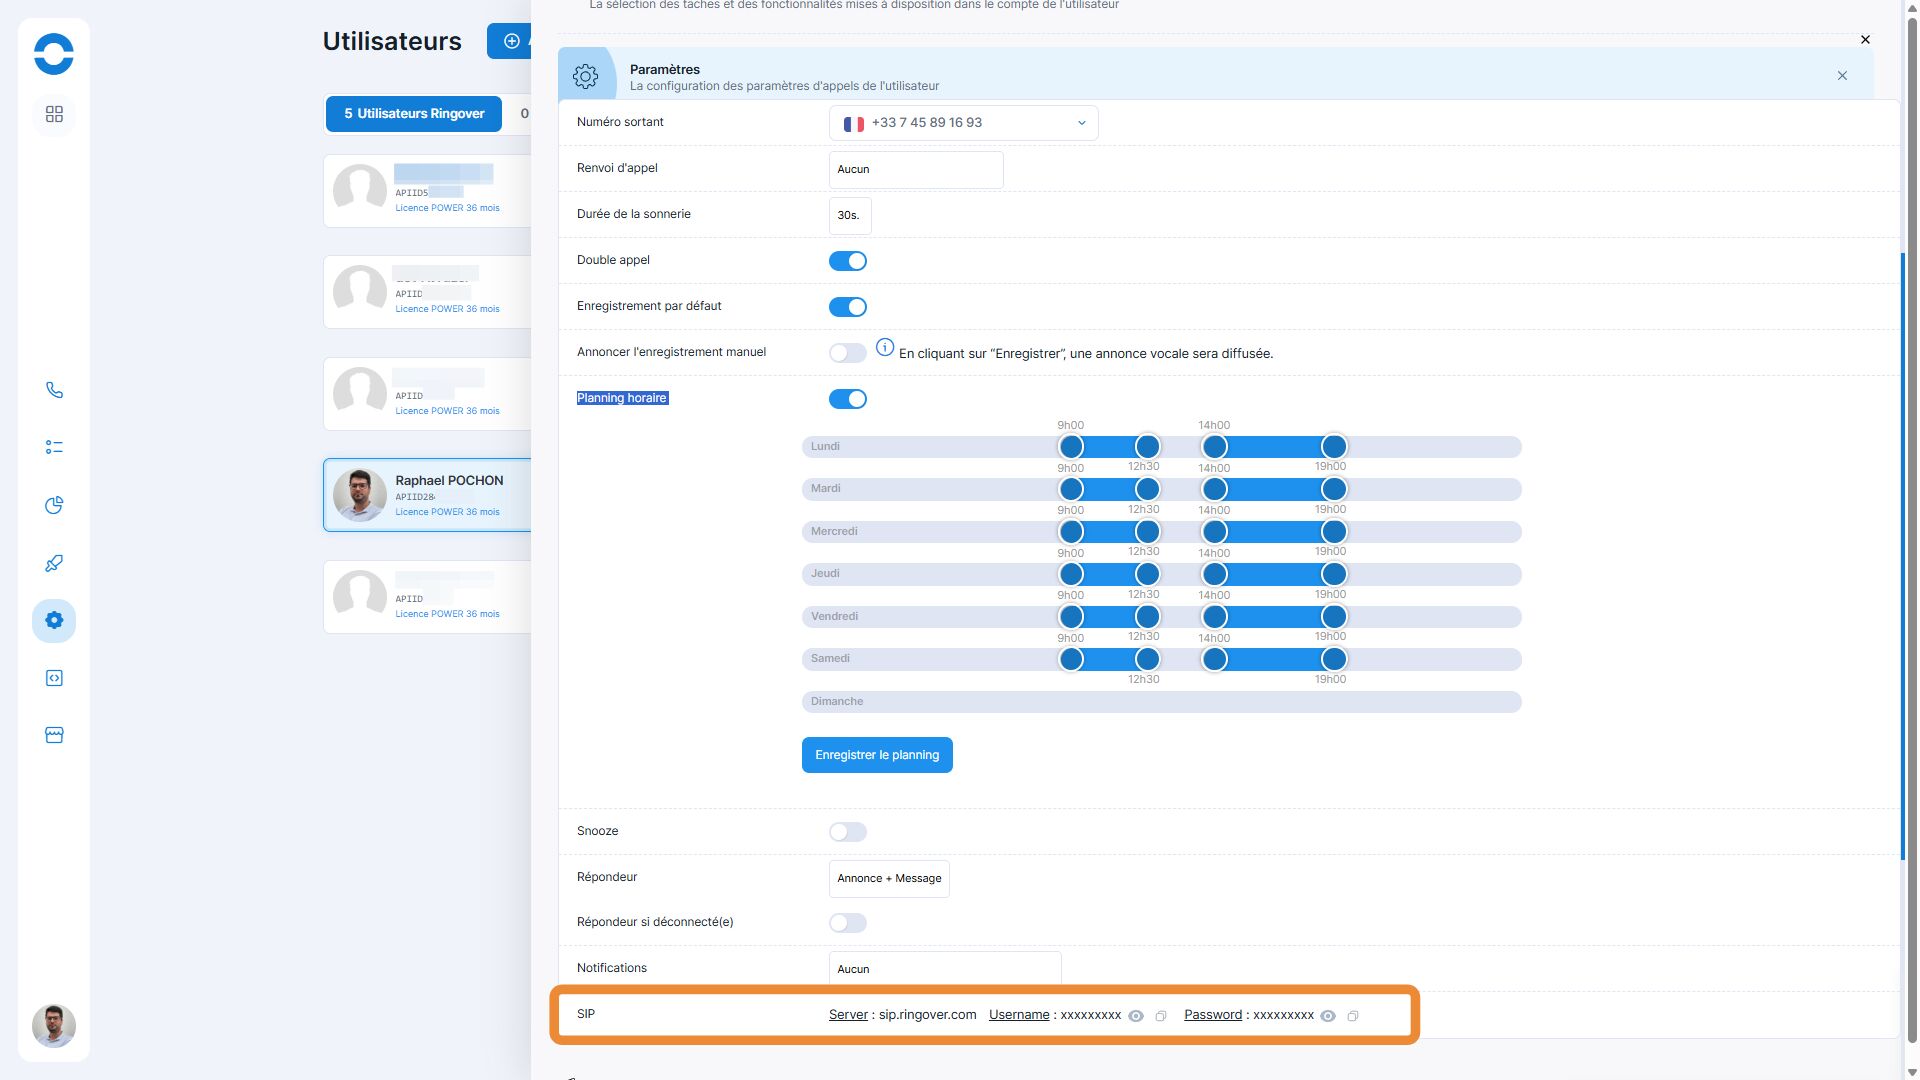Copy the SIP username

[1161, 1016]
